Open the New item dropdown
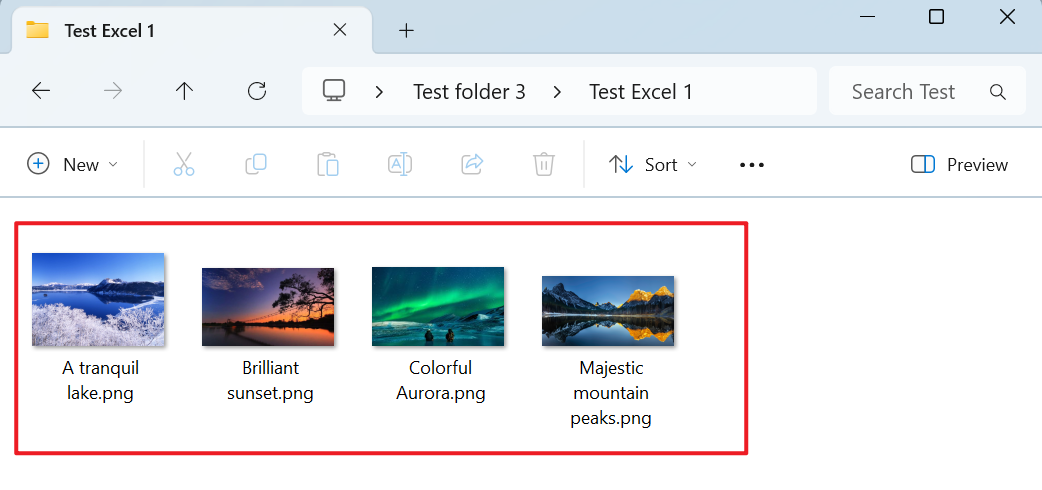Image resolution: width=1042 pixels, height=490 pixels. (72, 165)
